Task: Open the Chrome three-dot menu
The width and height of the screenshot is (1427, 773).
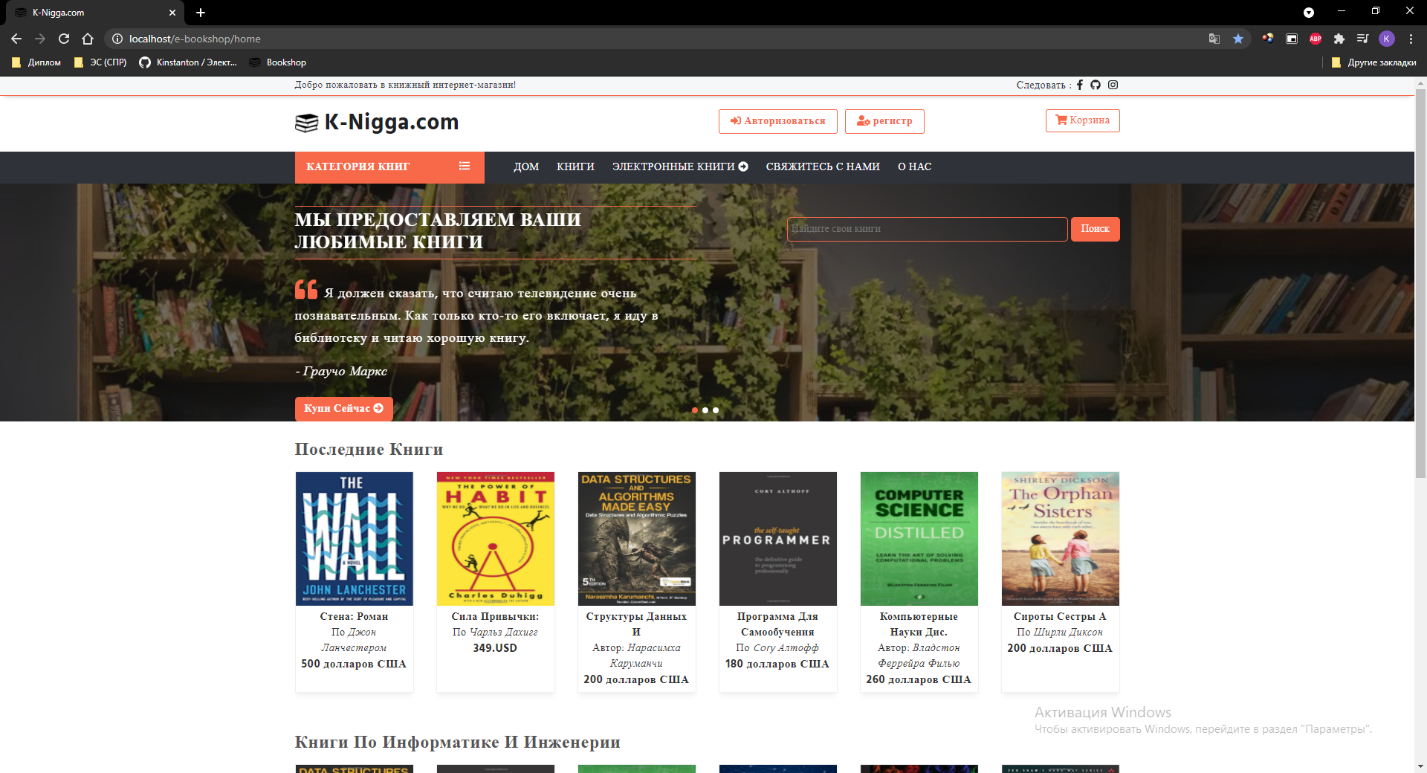Action: pos(1410,39)
